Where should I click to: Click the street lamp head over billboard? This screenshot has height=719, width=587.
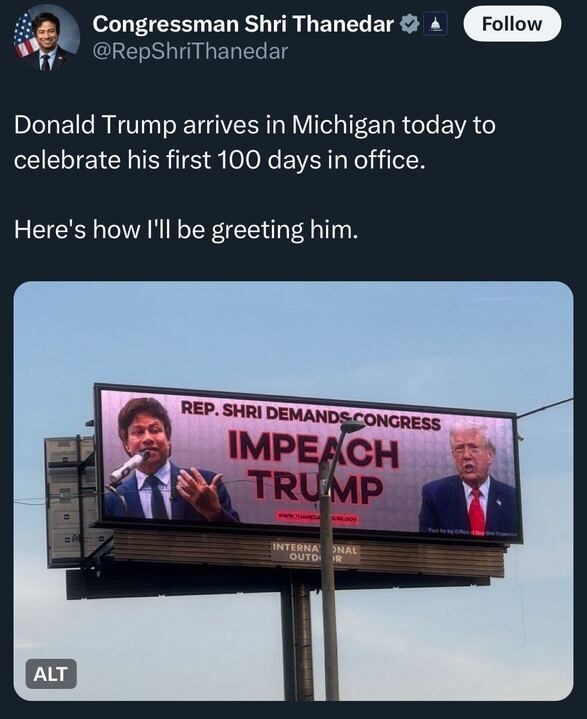point(352,427)
